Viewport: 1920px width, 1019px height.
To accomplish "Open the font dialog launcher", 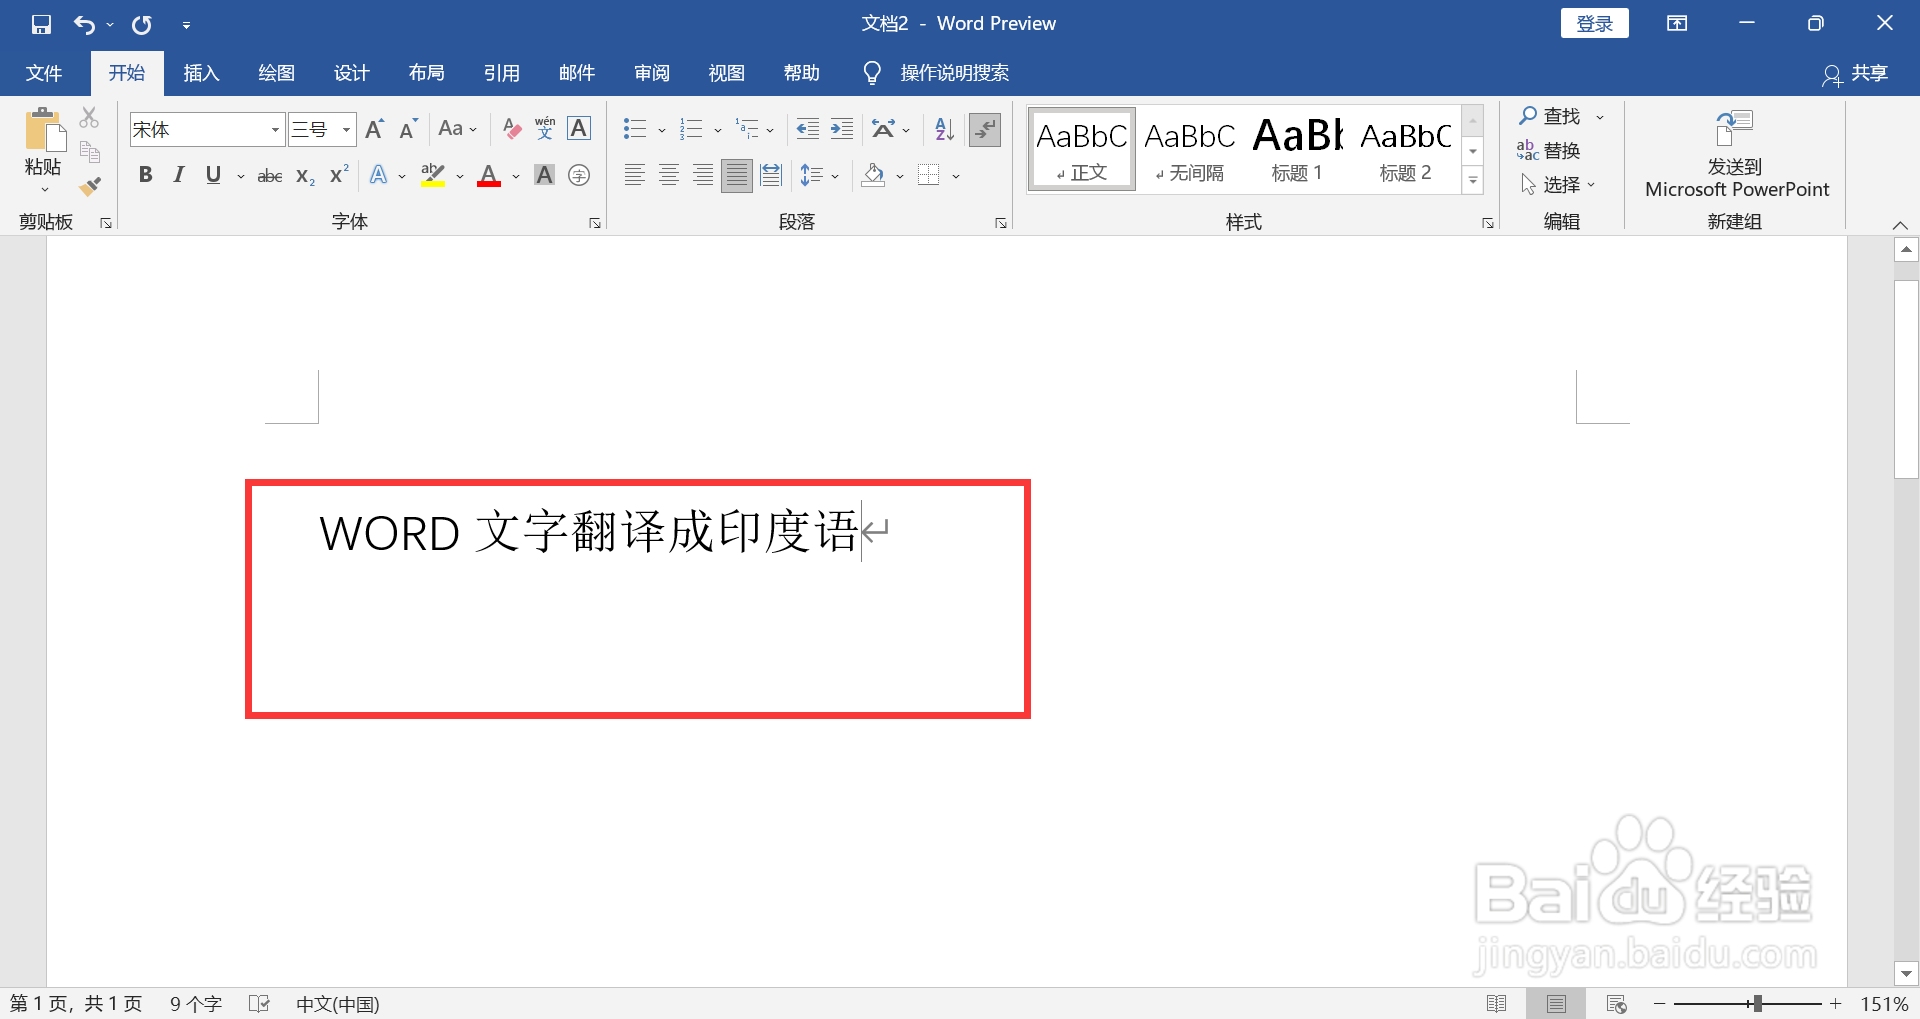I will click(595, 223).
